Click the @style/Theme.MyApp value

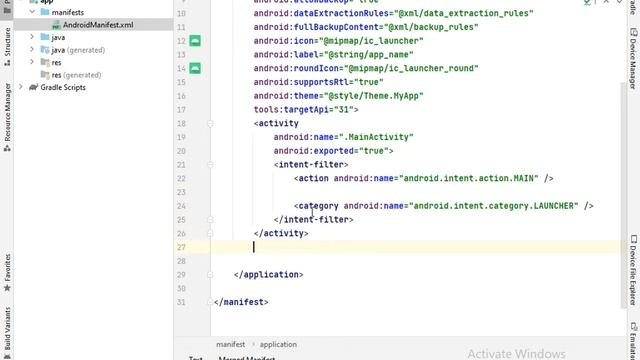pyautogui.click(x=373, y=96)
